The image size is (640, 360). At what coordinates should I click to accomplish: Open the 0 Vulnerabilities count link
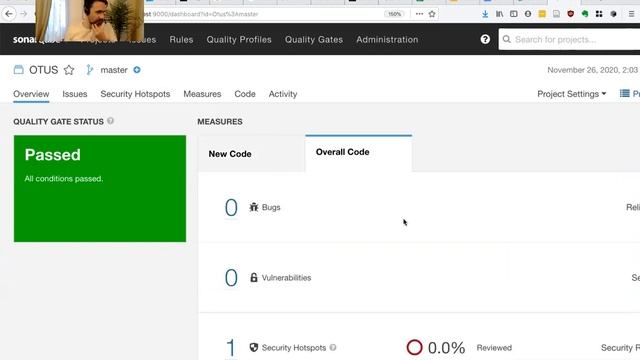pyautogui.click(x=231, y=278)
